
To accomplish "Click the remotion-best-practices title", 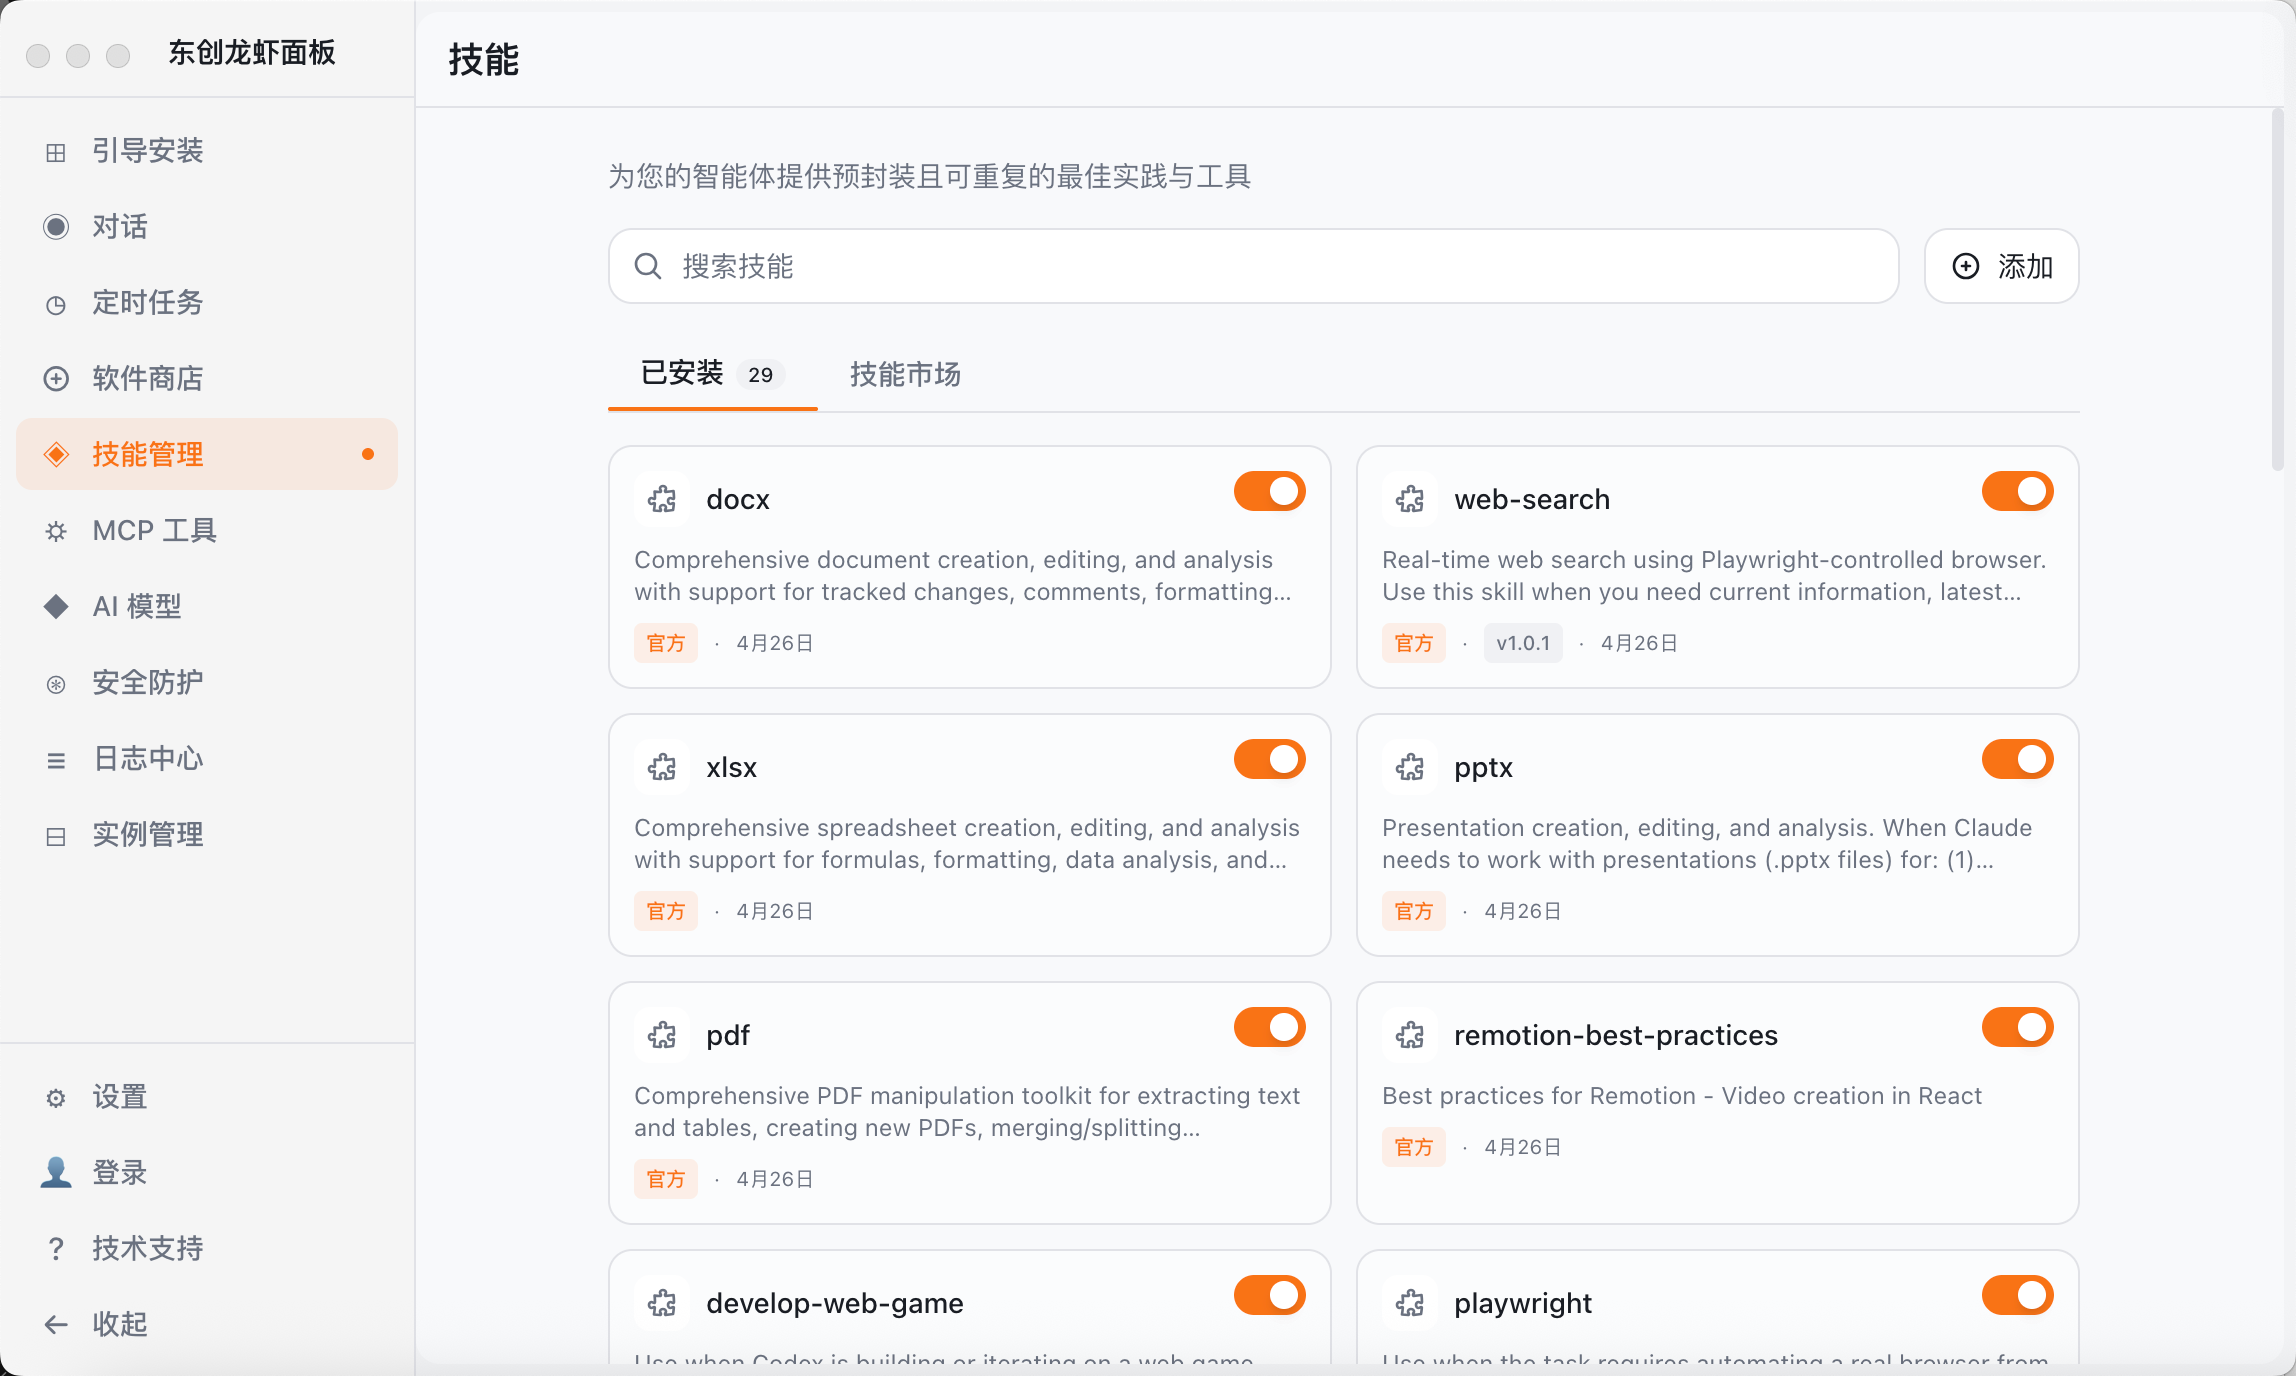I will pos(1616,1035).
